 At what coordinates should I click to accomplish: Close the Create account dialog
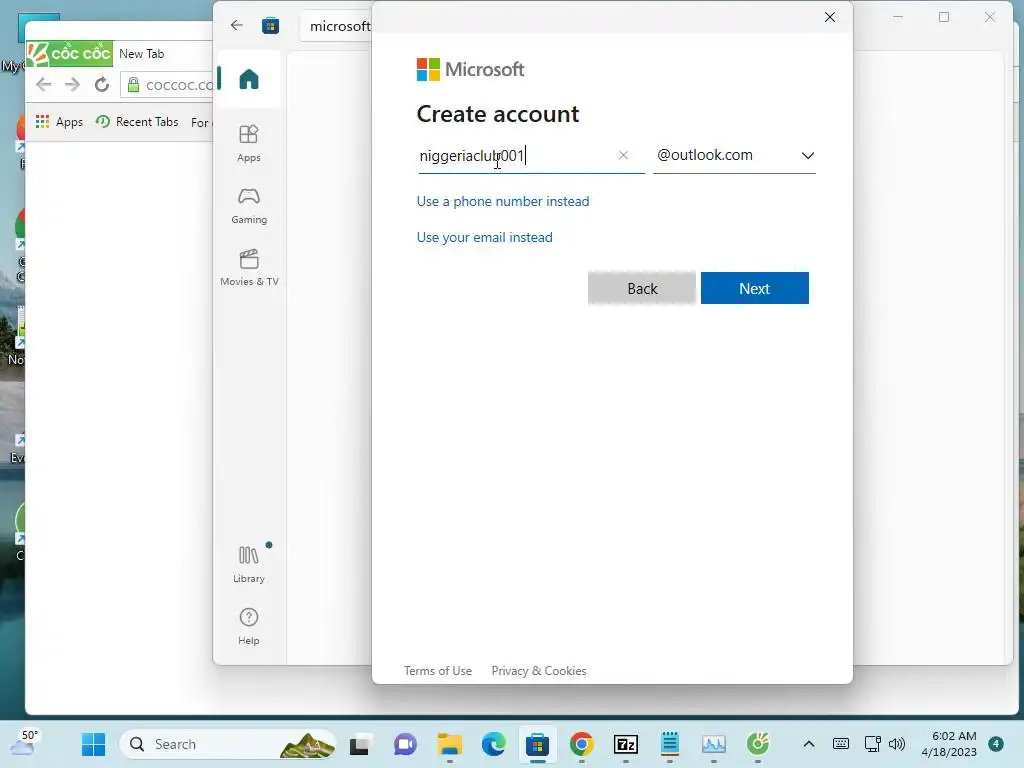(829, 17)
